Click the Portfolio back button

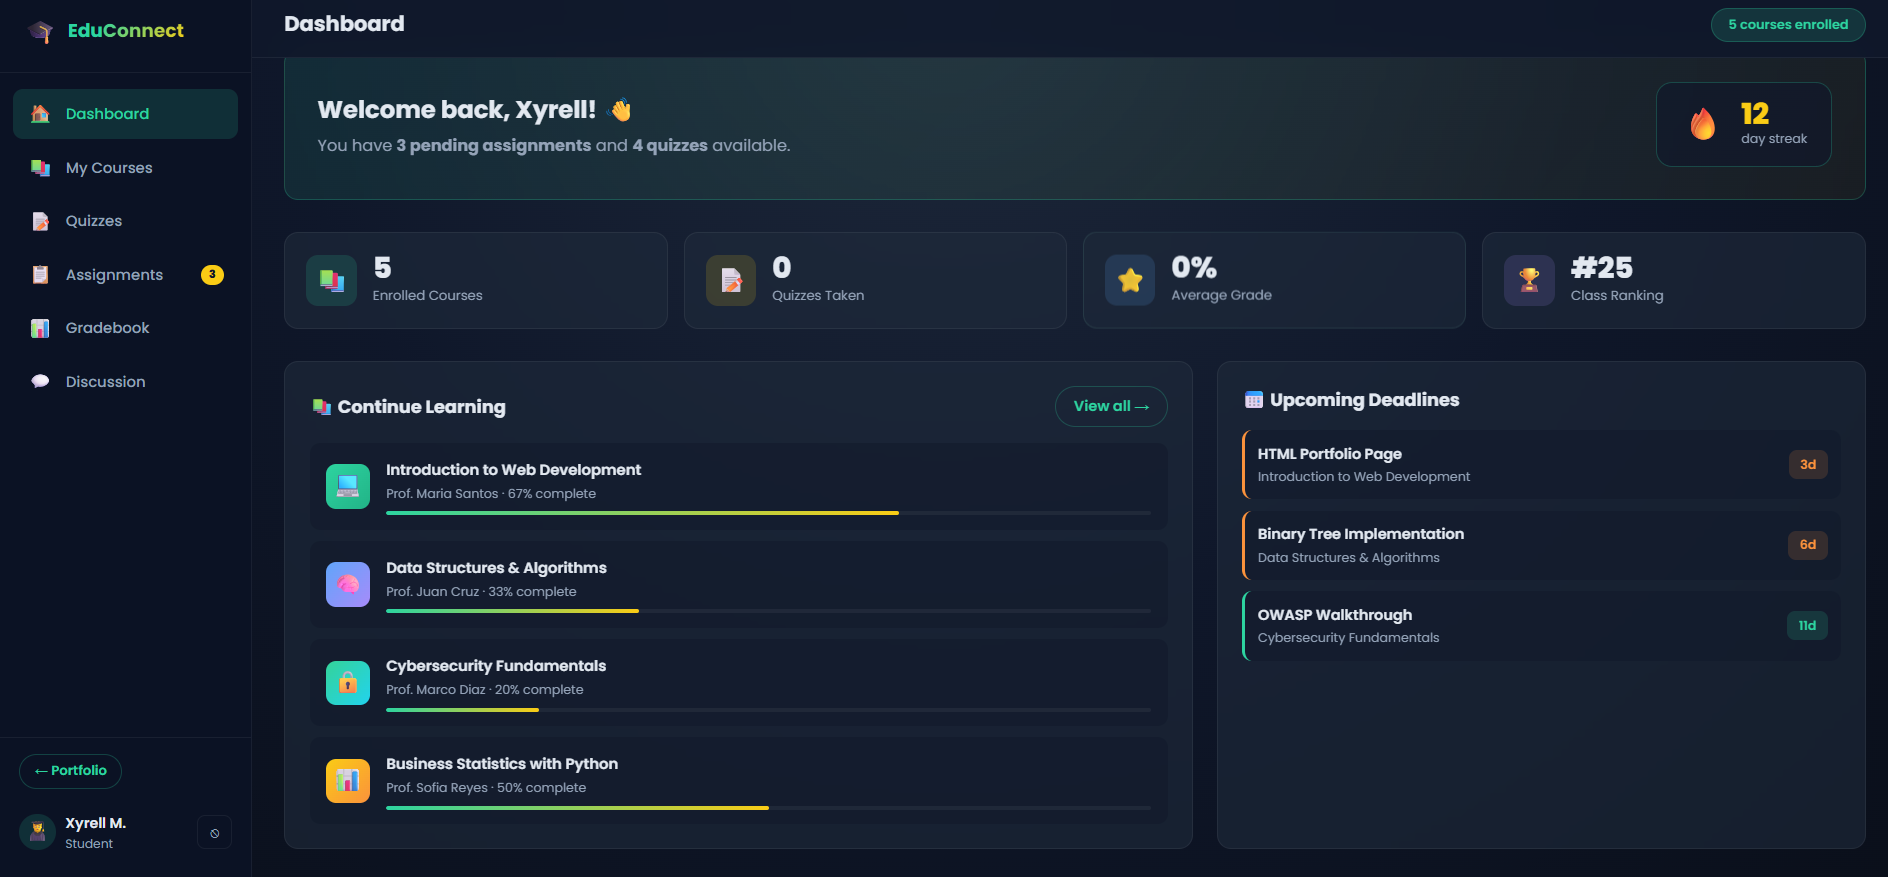[70, 771]
